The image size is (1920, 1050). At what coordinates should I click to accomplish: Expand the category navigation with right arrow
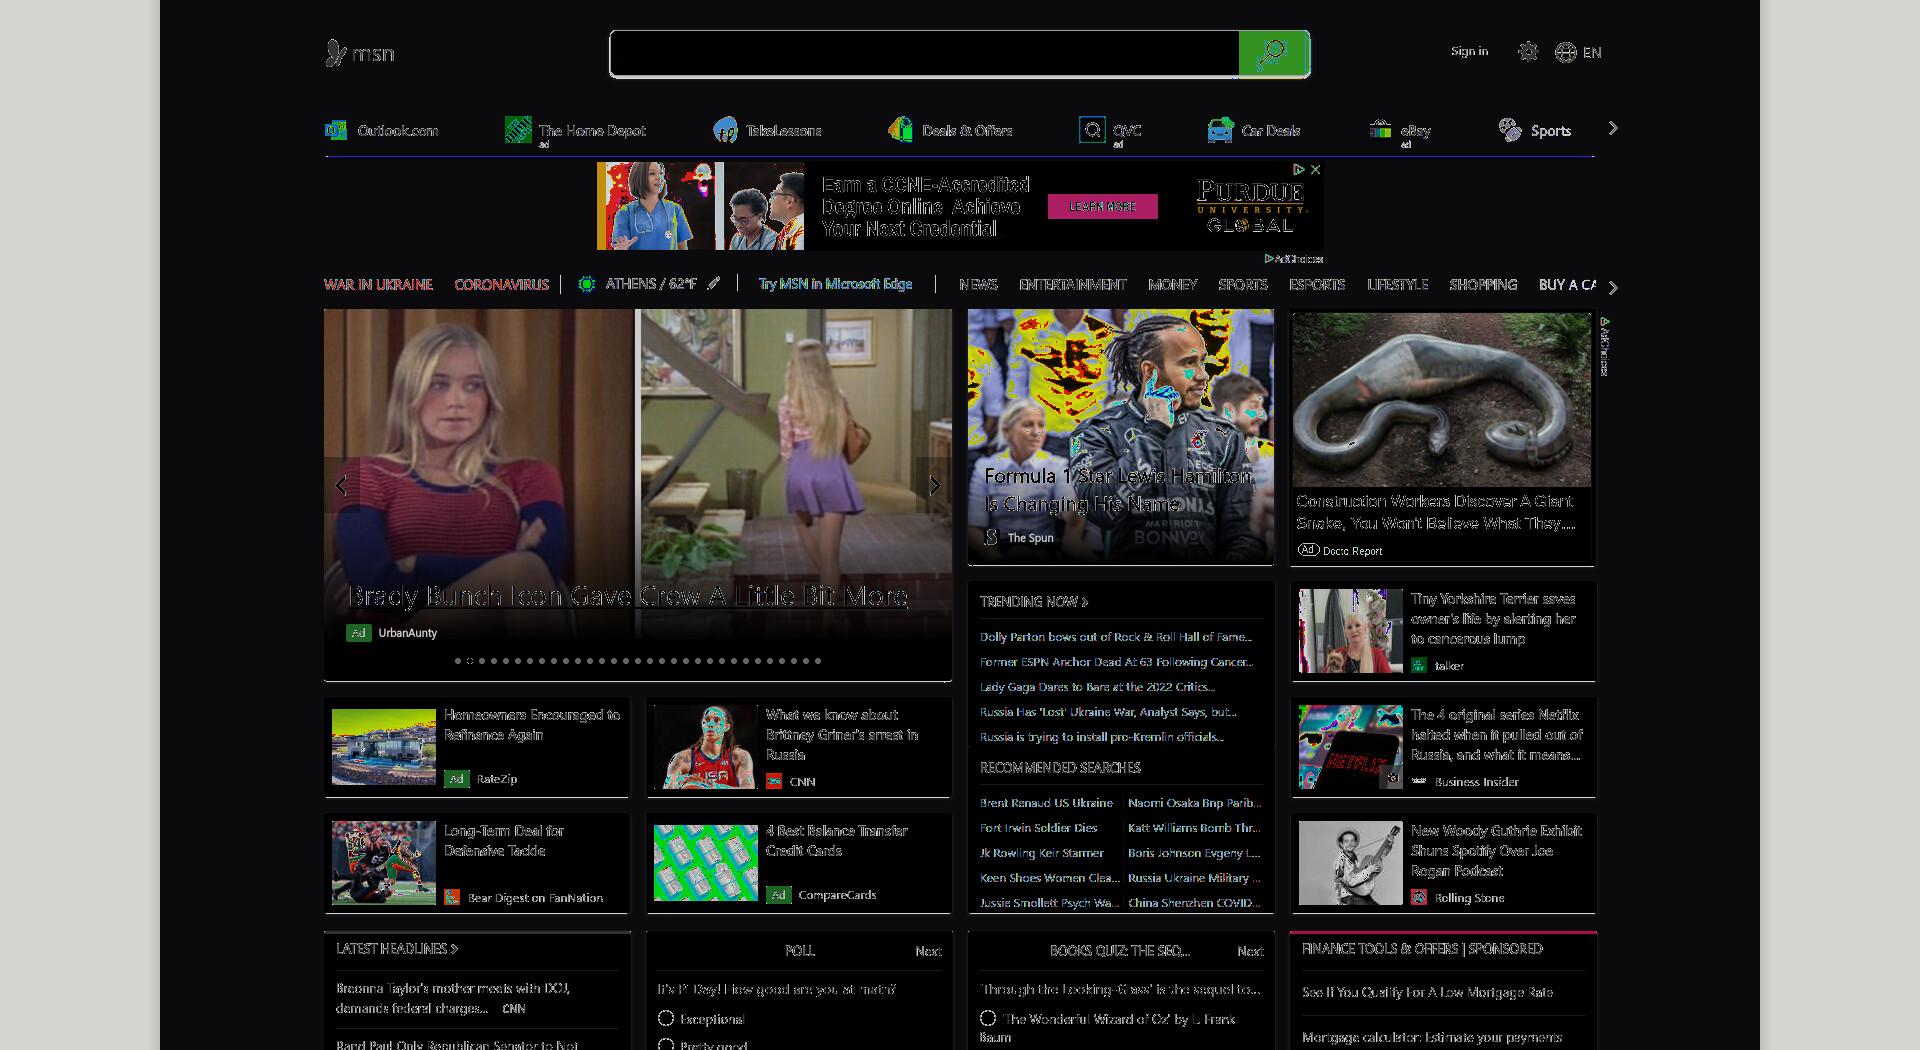[1612, 287]
